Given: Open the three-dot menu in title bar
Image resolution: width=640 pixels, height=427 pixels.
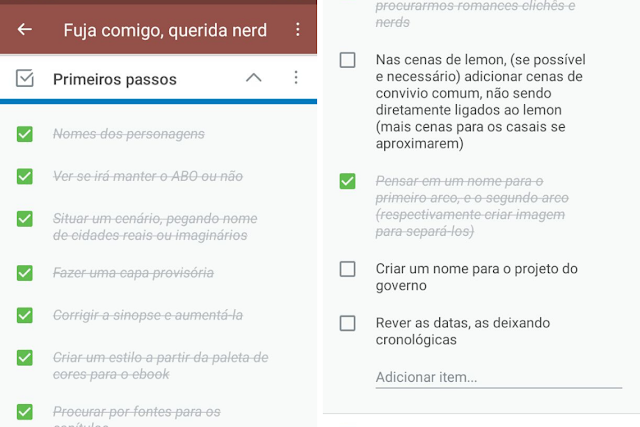Looking at the screenshot, I should [x=297, y=30].
